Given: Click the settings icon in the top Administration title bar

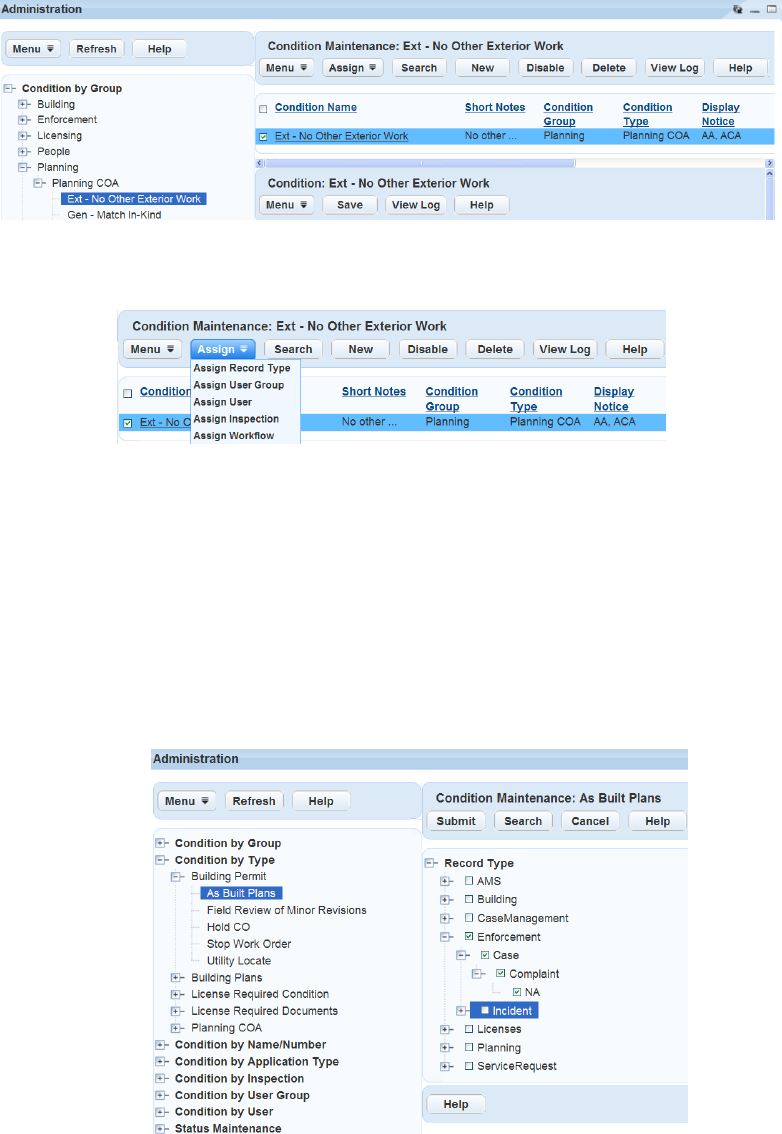Looking at the screenshot, I should click(x=737, y=9).
